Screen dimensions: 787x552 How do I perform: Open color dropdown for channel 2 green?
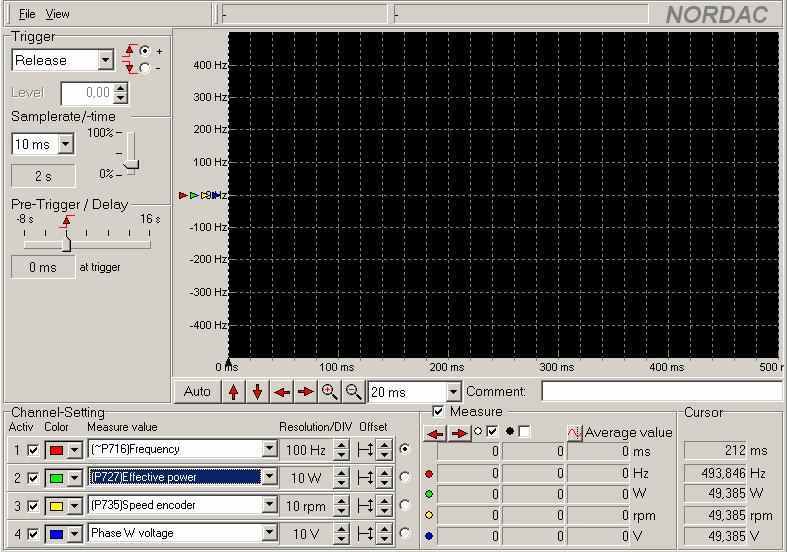74,478
